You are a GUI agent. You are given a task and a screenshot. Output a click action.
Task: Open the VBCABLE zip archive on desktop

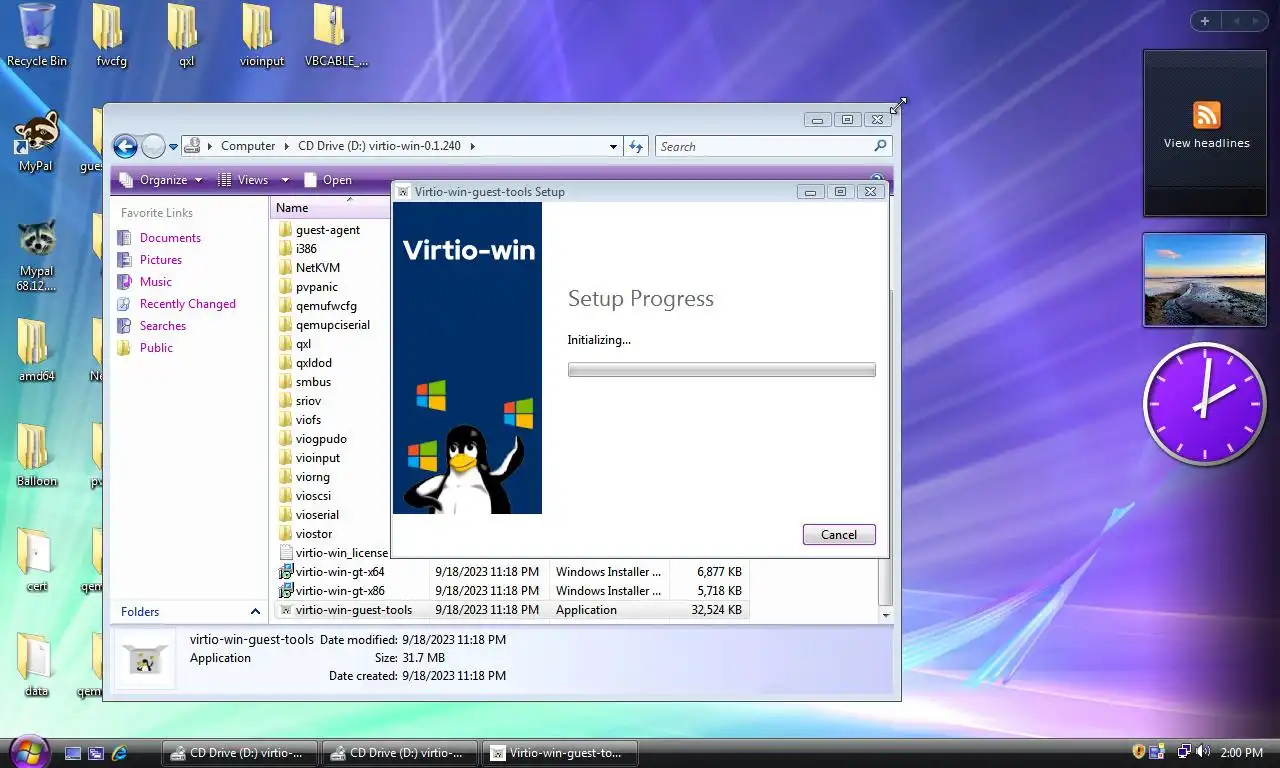336,35
